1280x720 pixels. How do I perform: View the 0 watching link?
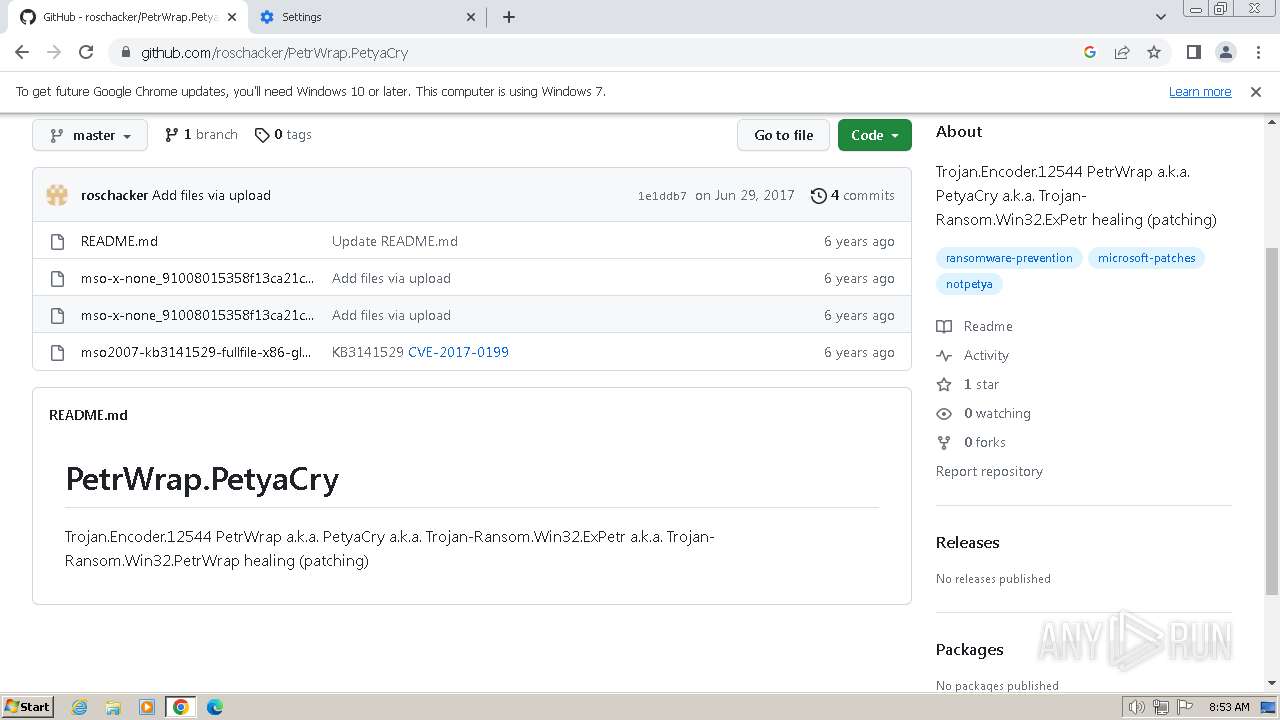tap(984, 413)
